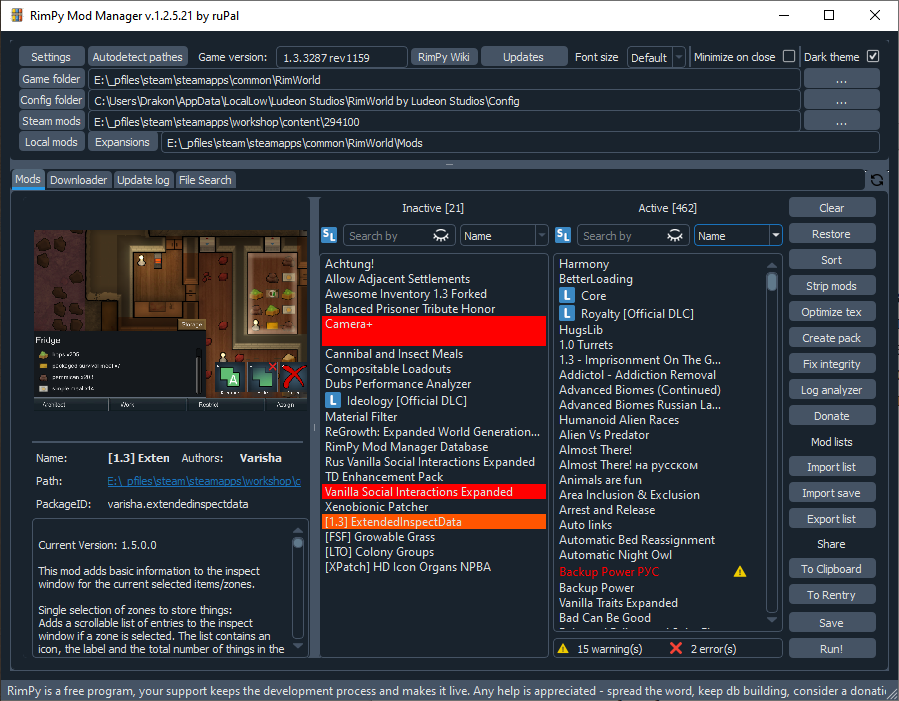The width and height of the screenshot is (899, 701).
Task: Click the refresh mods icon
Action: [x=877, y=180]
